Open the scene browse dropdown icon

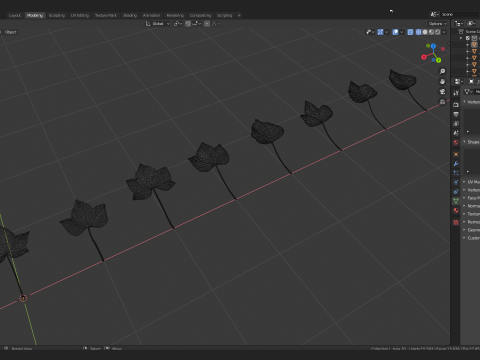tap(434, 14)
